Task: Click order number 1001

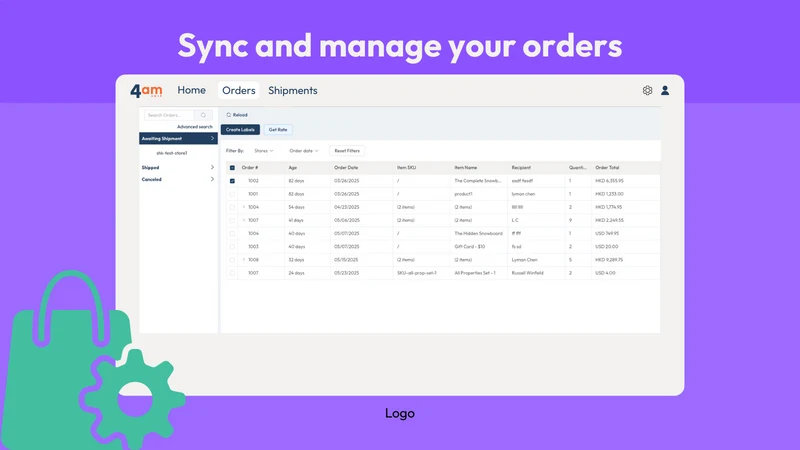Action: click(x=253, y=194)
